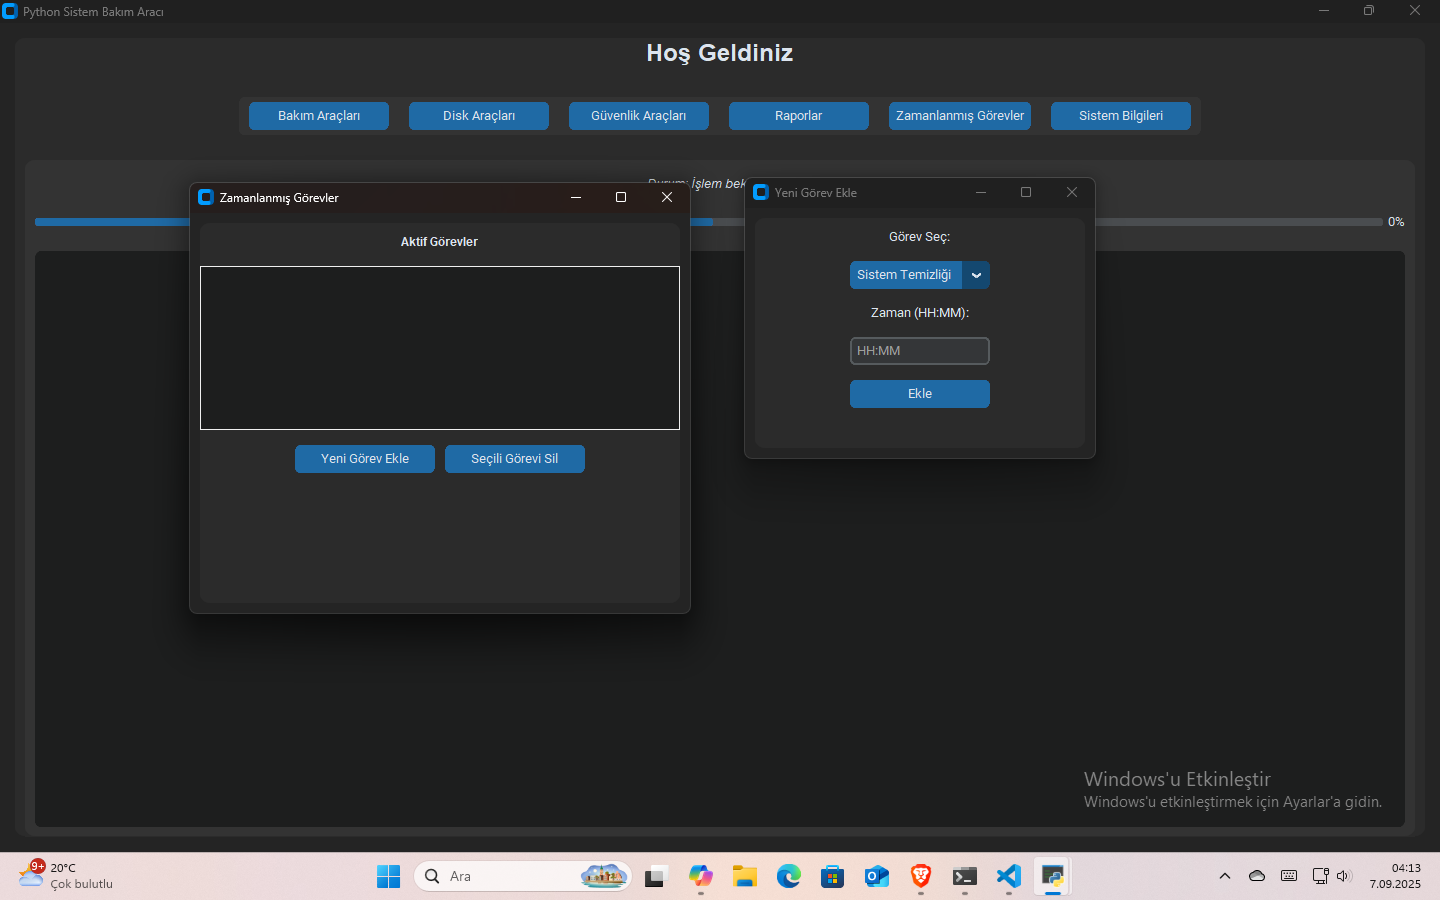1440x900 pixels.
Task: Open the clock showing 04:13
Action: 1395,876
